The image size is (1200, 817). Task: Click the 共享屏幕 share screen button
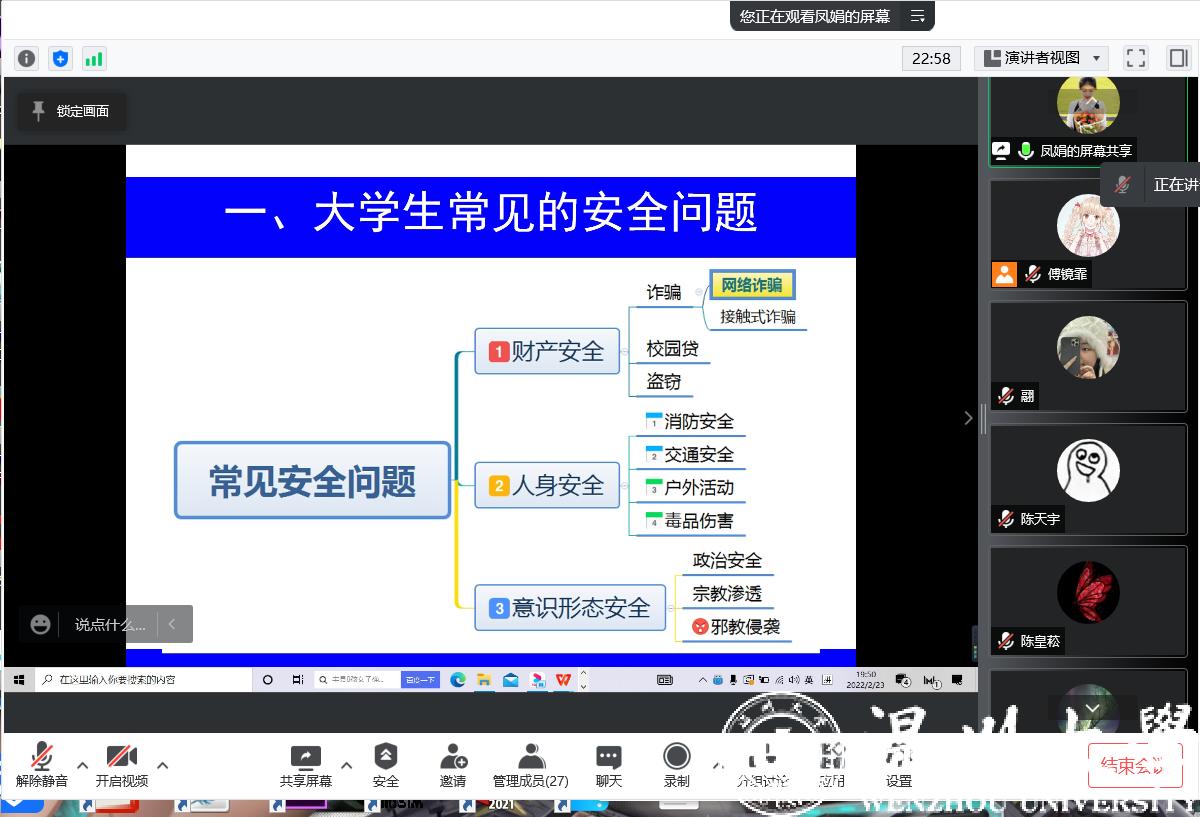(x=305, y=765)
